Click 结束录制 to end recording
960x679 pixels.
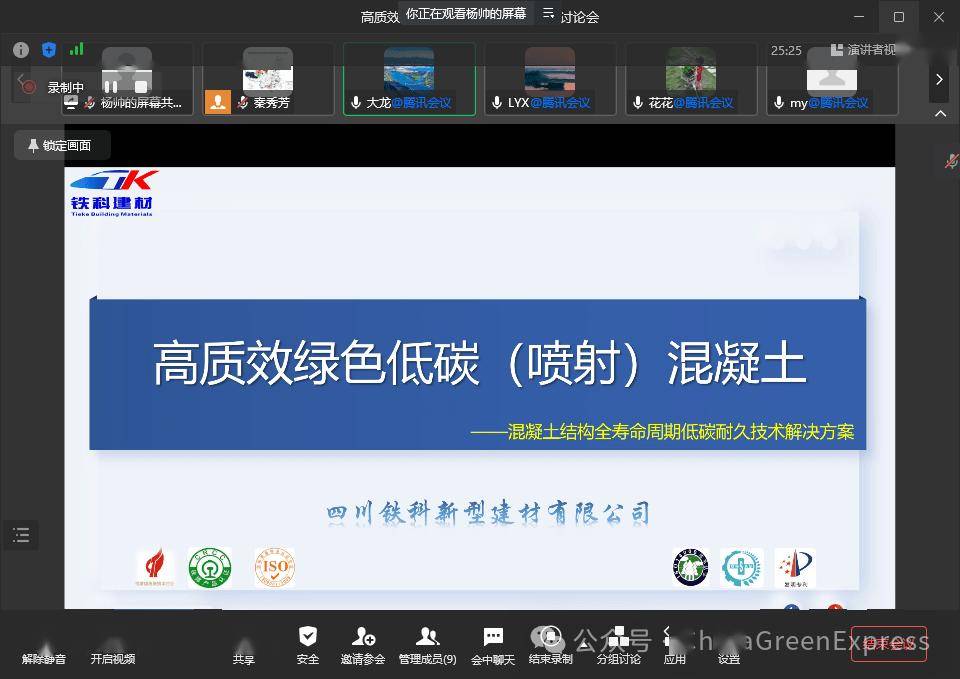(x=550, y=646)
